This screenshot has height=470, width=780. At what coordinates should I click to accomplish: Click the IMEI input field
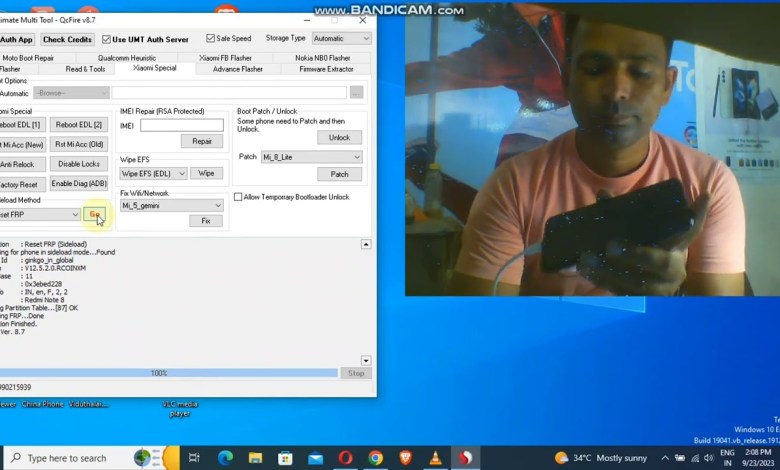[x=182, y=125]
